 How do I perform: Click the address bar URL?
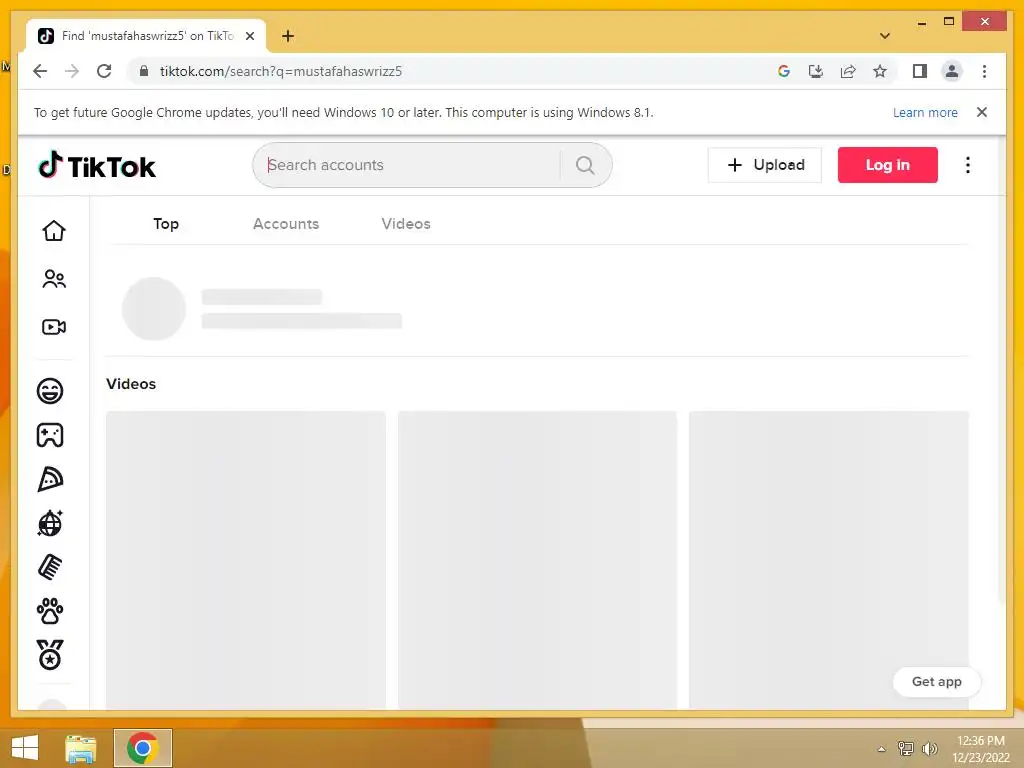(x=281, y=71)
